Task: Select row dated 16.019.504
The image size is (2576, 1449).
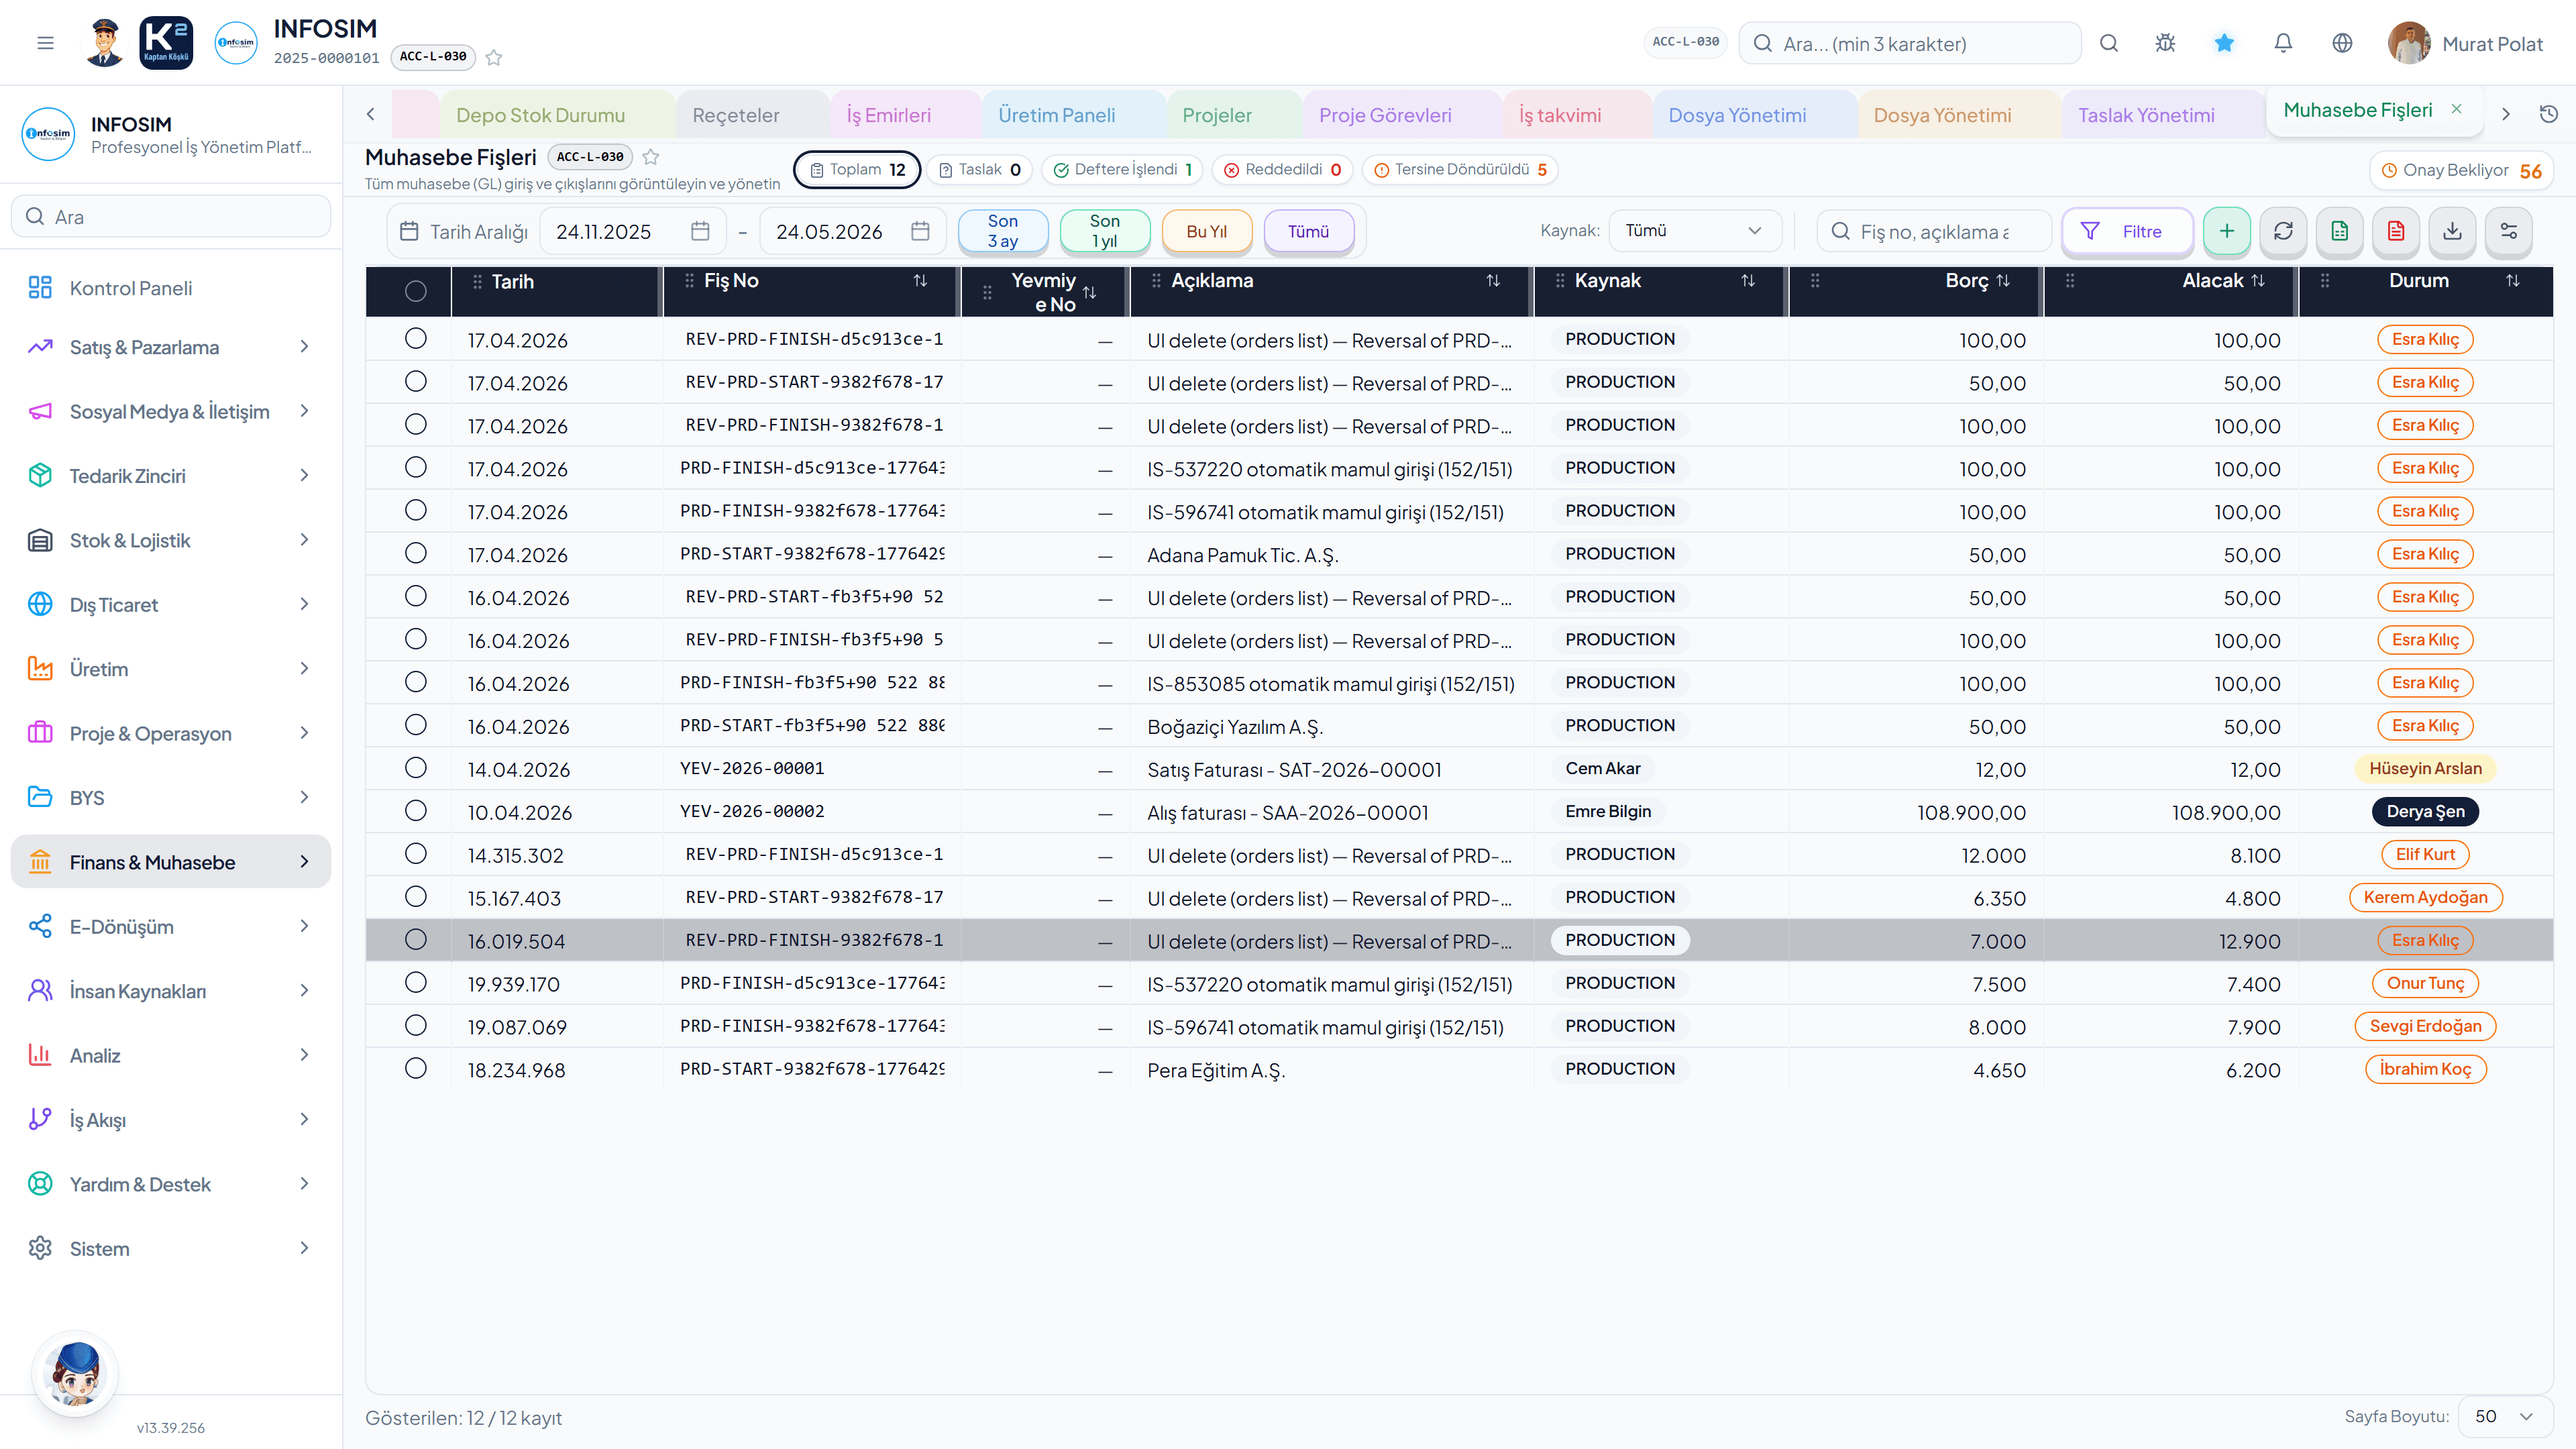Action: pos(416,940)
